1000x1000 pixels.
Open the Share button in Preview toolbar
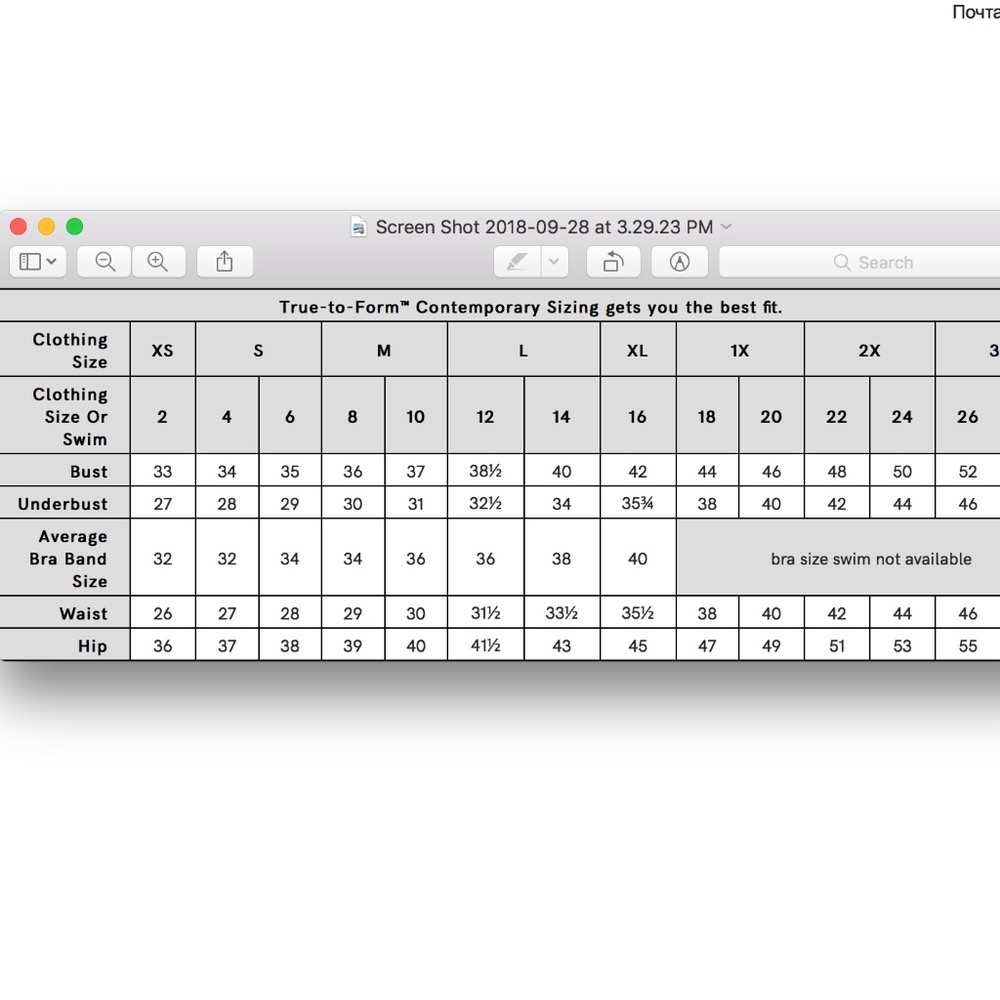[x=224, y=261]
